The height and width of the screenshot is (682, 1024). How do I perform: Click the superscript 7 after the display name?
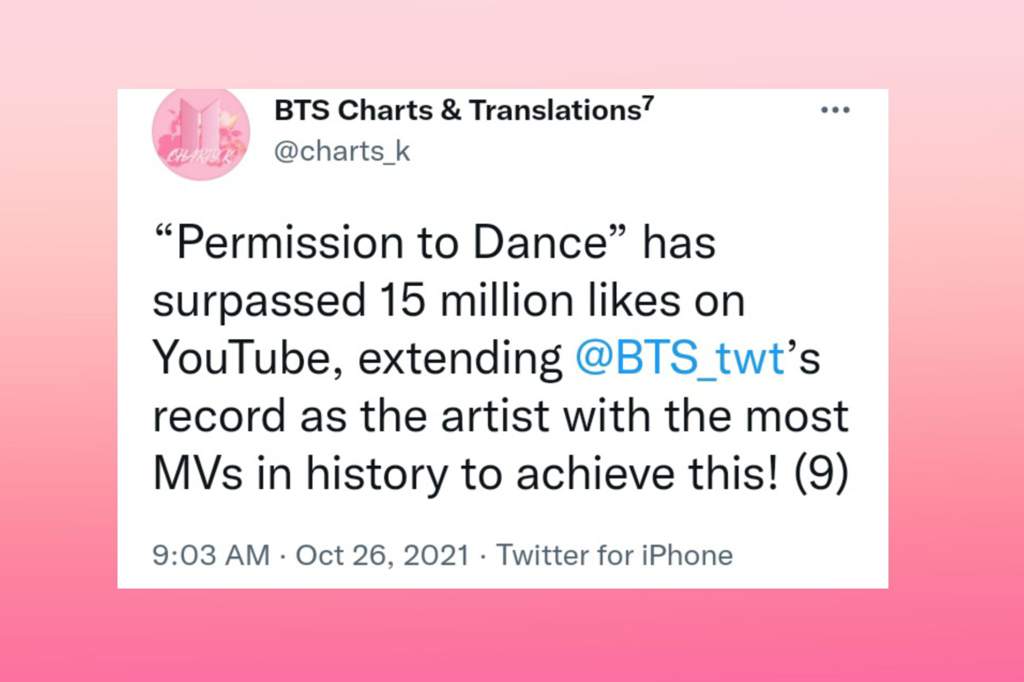(647, 103)
